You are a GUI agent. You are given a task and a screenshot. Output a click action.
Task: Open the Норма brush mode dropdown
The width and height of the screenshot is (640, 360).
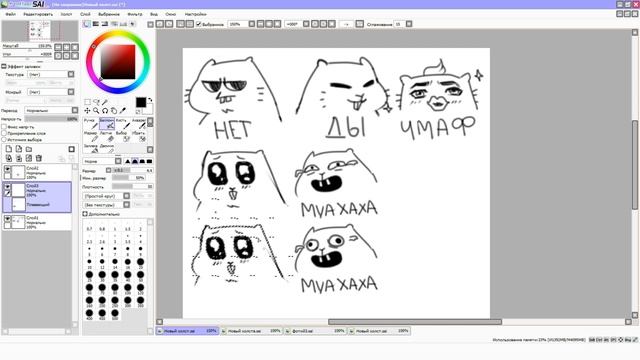click(118, 161)
